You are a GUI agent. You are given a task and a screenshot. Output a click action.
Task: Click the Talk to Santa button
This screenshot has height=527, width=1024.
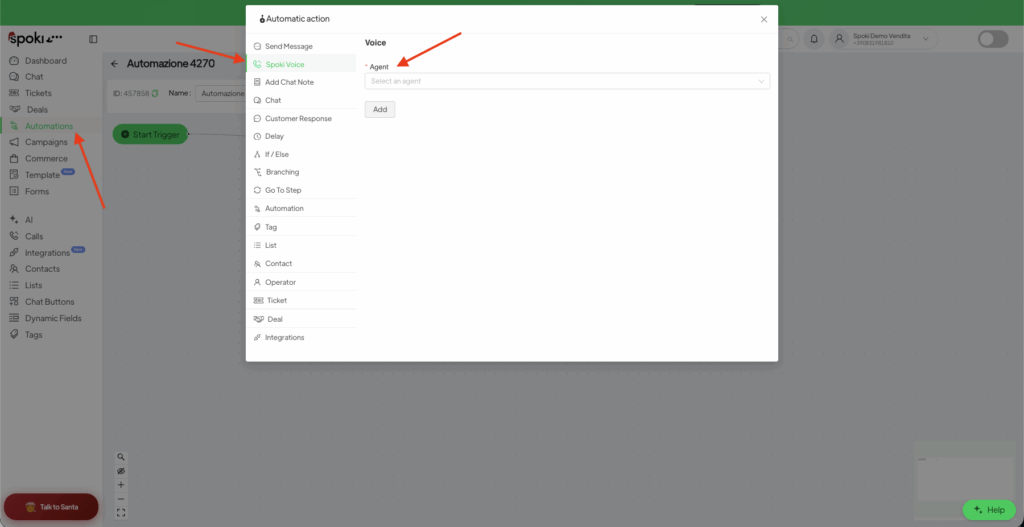tap(51, 507)
